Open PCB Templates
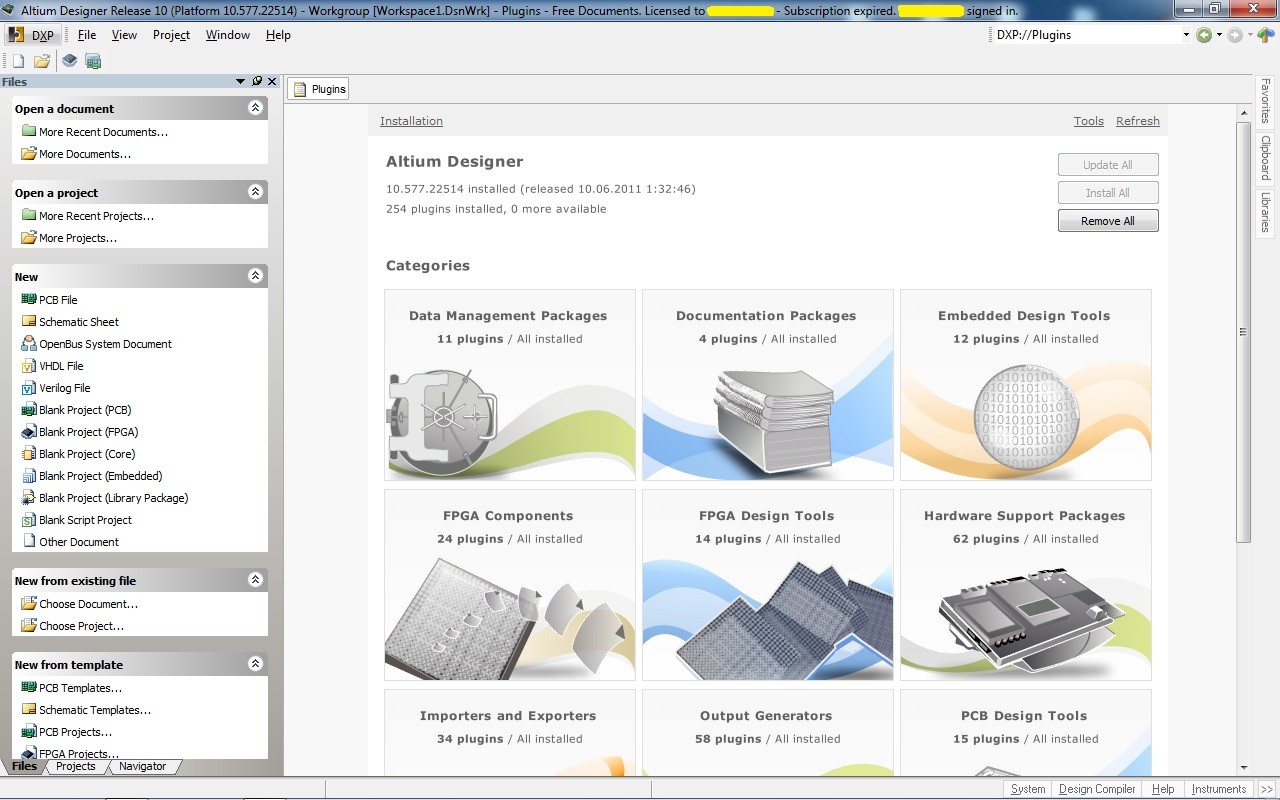1280x800 pixels. point(80,688)
